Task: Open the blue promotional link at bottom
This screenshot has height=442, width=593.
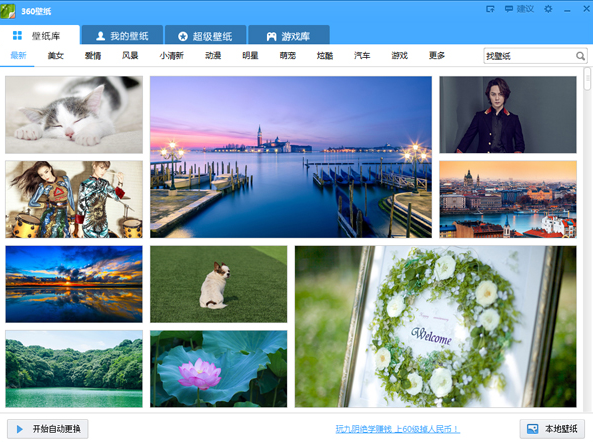Action: (x=397, y=429)
